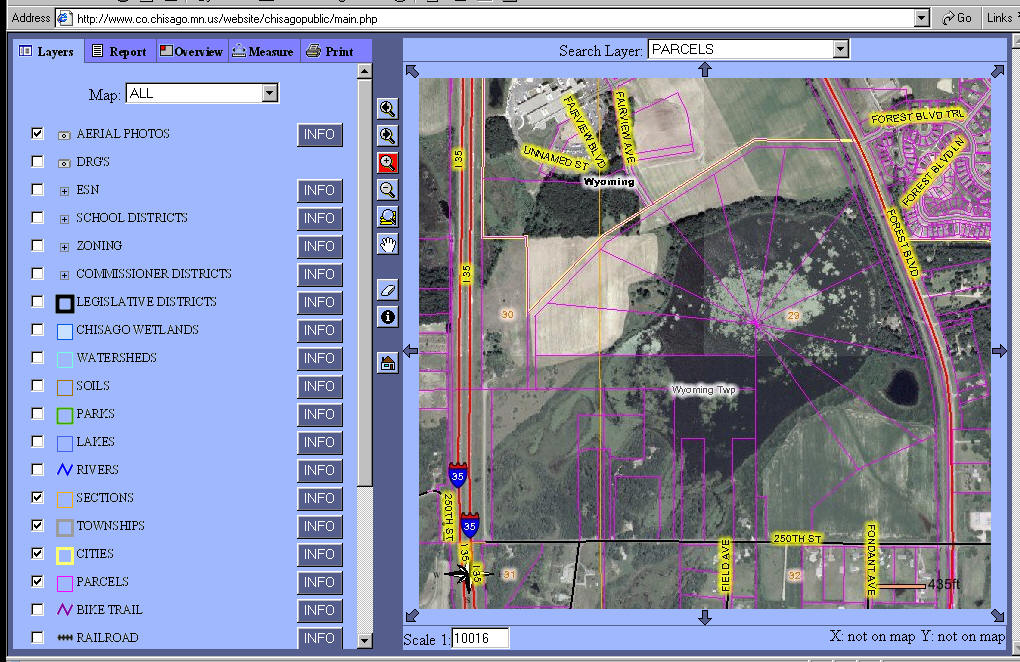Expand the COMMISSIONER DISTRICTS layer group
The width and height of the screenshot is (1020, 662).
click(64, 273)
